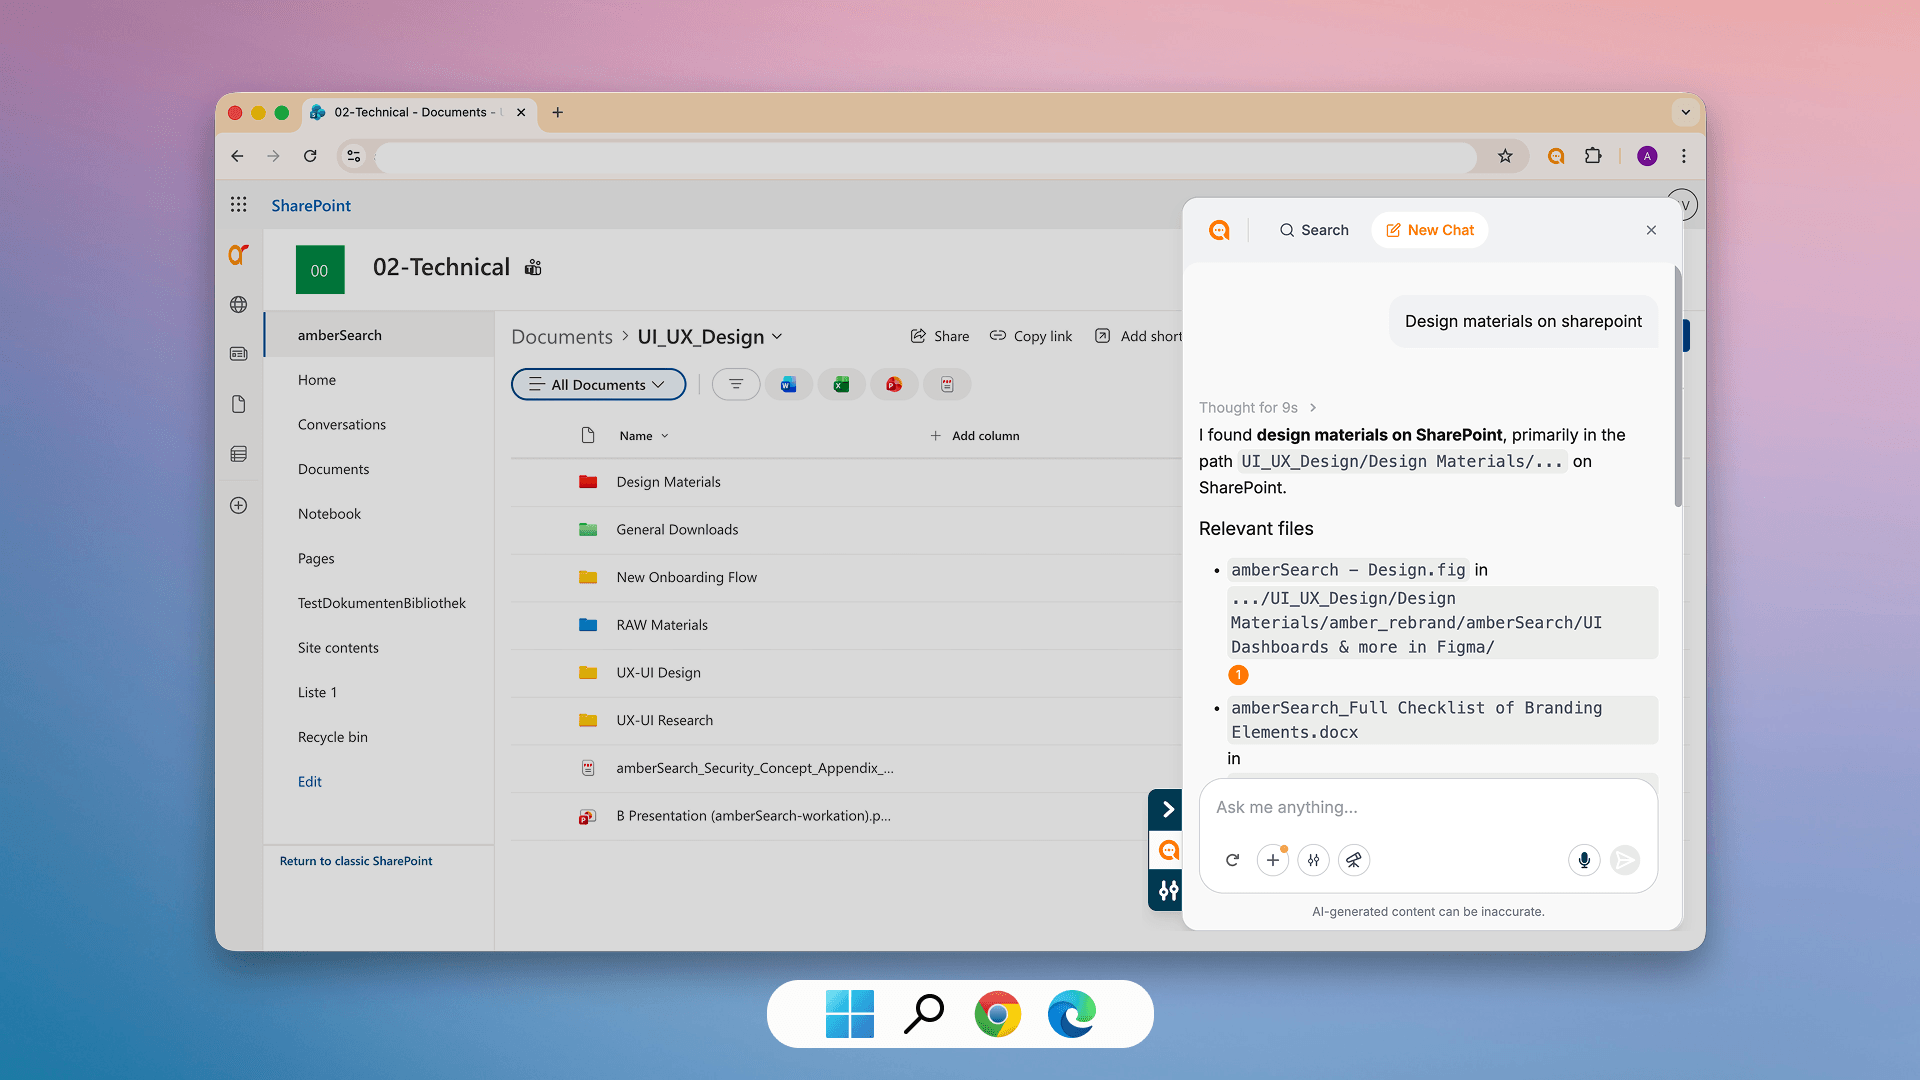Expand the UI_UX_Design breadcrumb dropdown
The width and height of the screenshot is (1920, 1080).
[778, 337]
